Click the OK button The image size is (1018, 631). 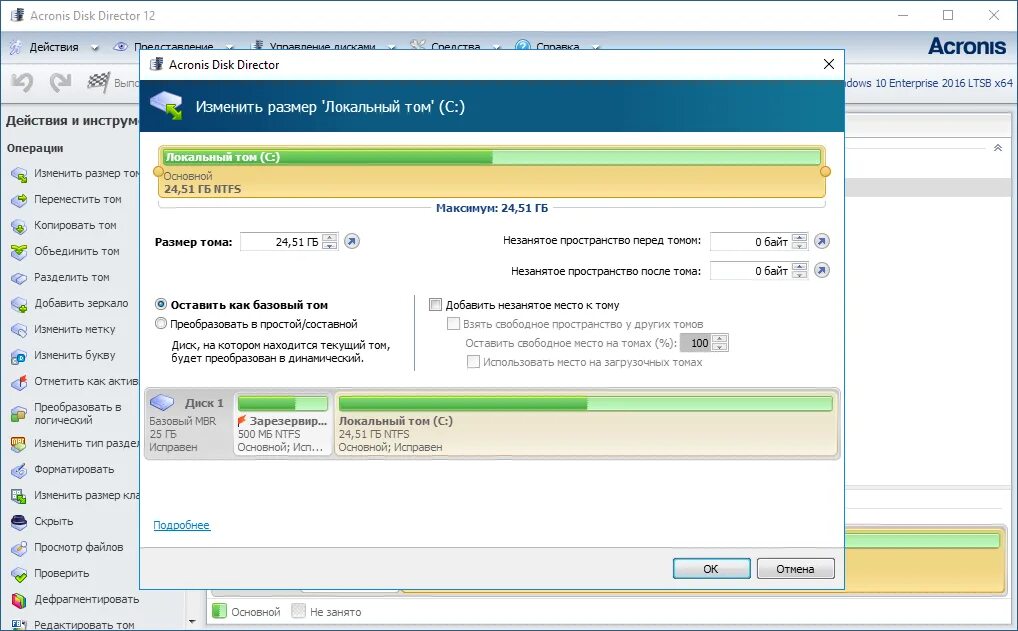[x=712, y=569]
